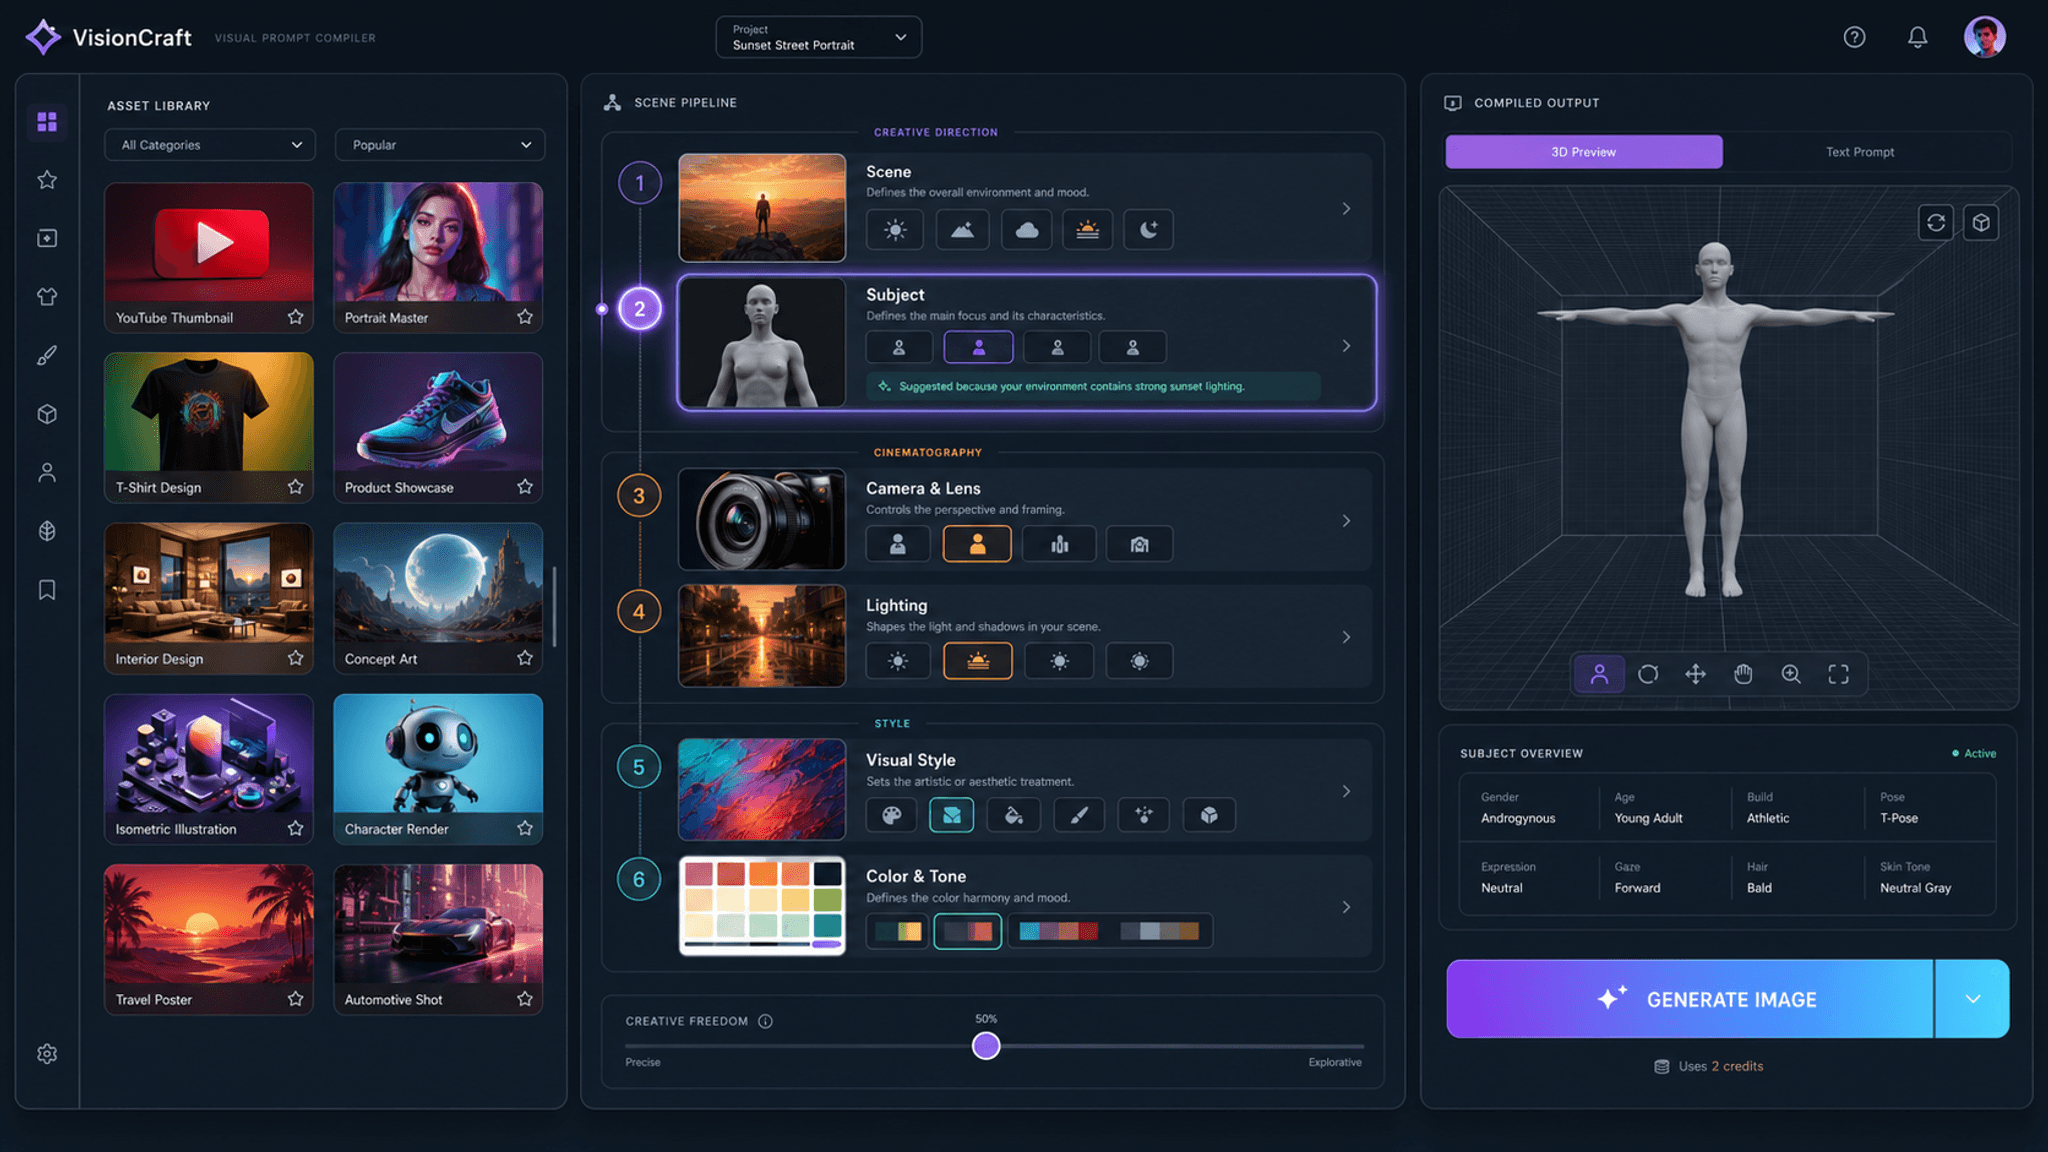Select the brush icon in Visual Style
This screenshot has height=1152, width=2048.
click(x=1079, y=815)
